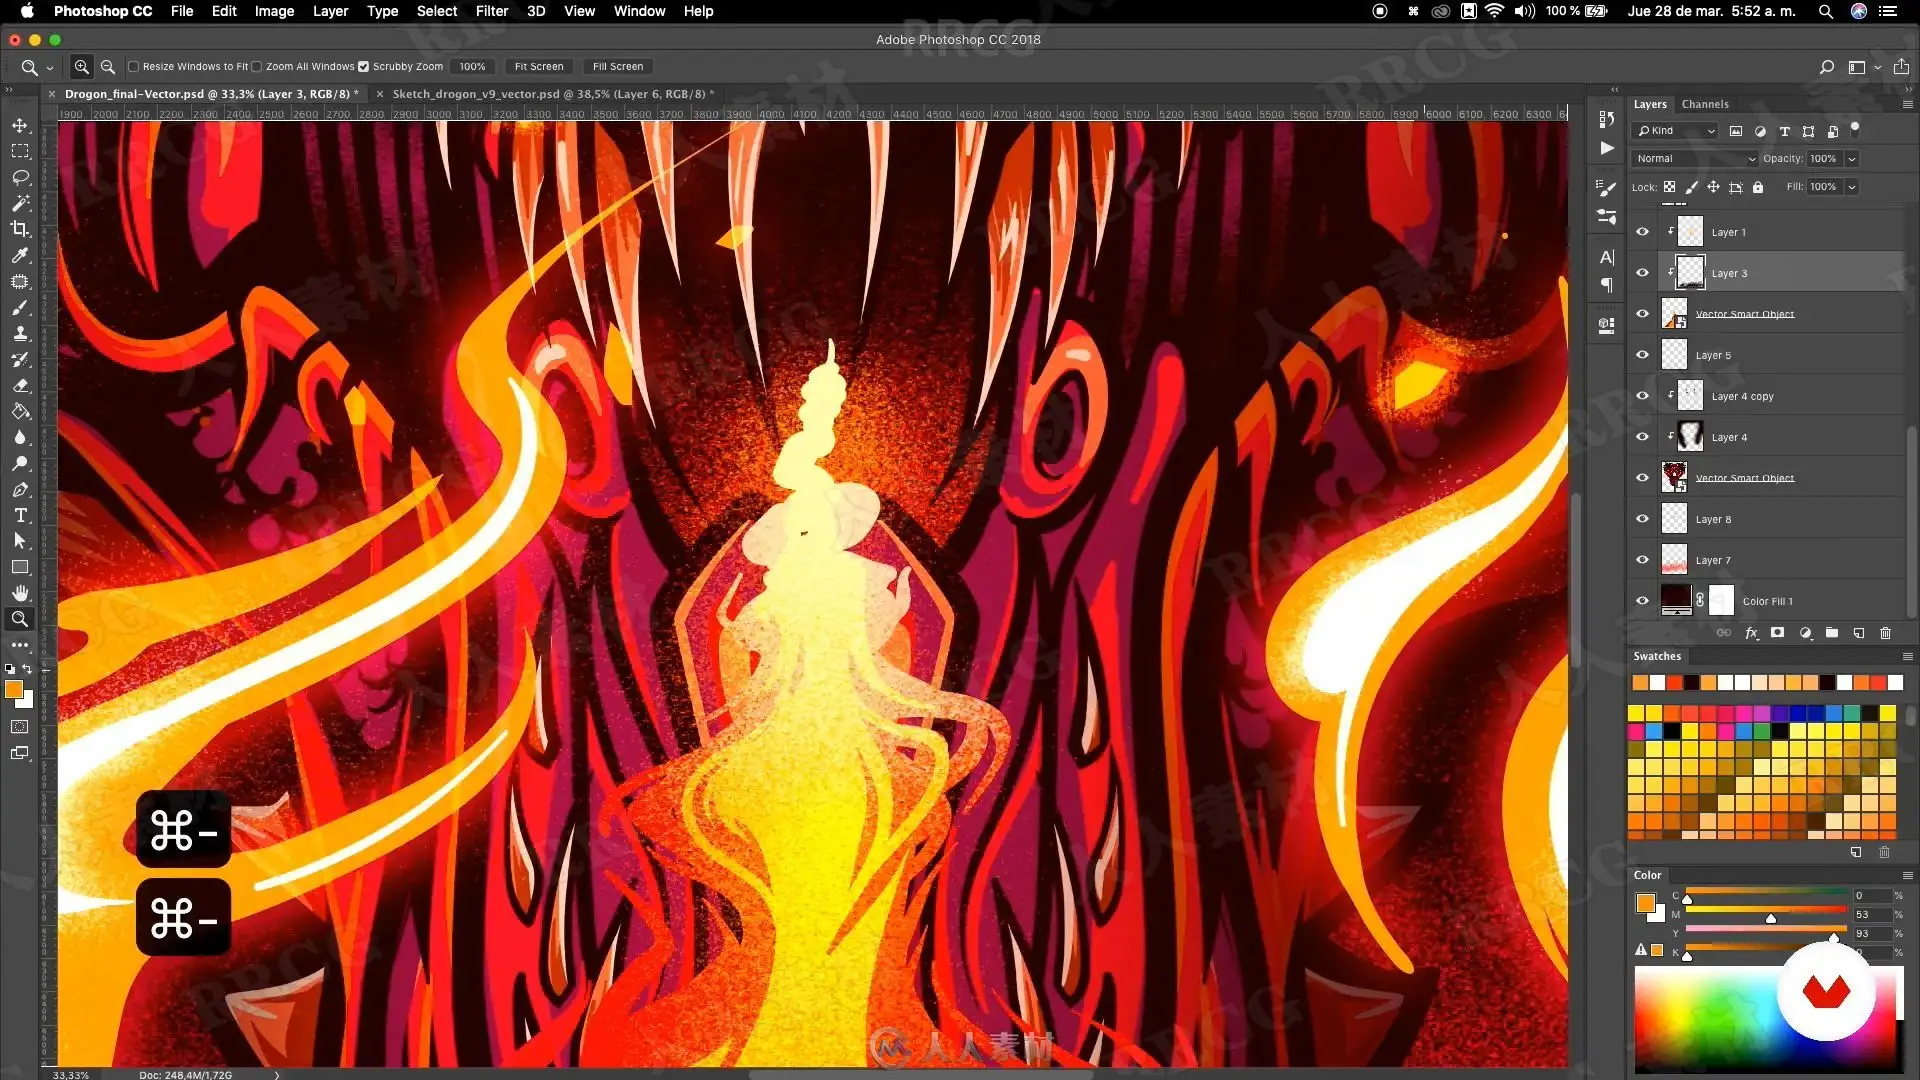The height and width of the screenshot is (1080, 1920).
Task: Select the Lasso tool
Action: [20, 177]
